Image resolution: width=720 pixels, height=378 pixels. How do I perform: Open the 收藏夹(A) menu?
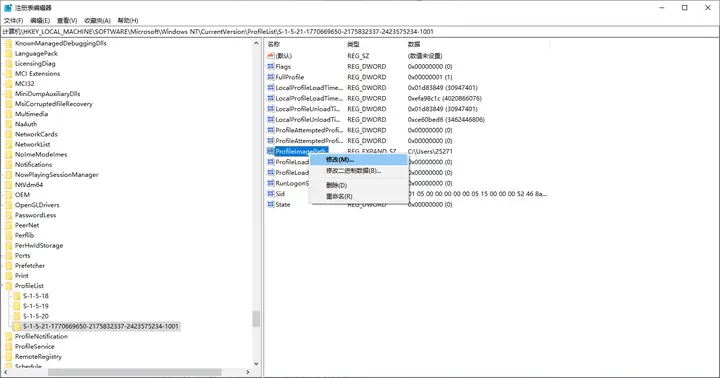coord(97,21)
